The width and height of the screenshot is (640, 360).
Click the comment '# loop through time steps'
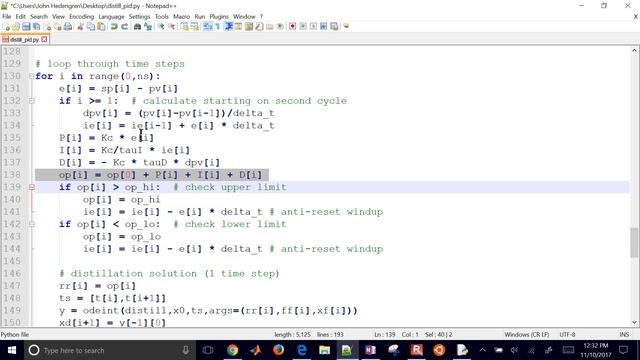(x=110, y=64)
